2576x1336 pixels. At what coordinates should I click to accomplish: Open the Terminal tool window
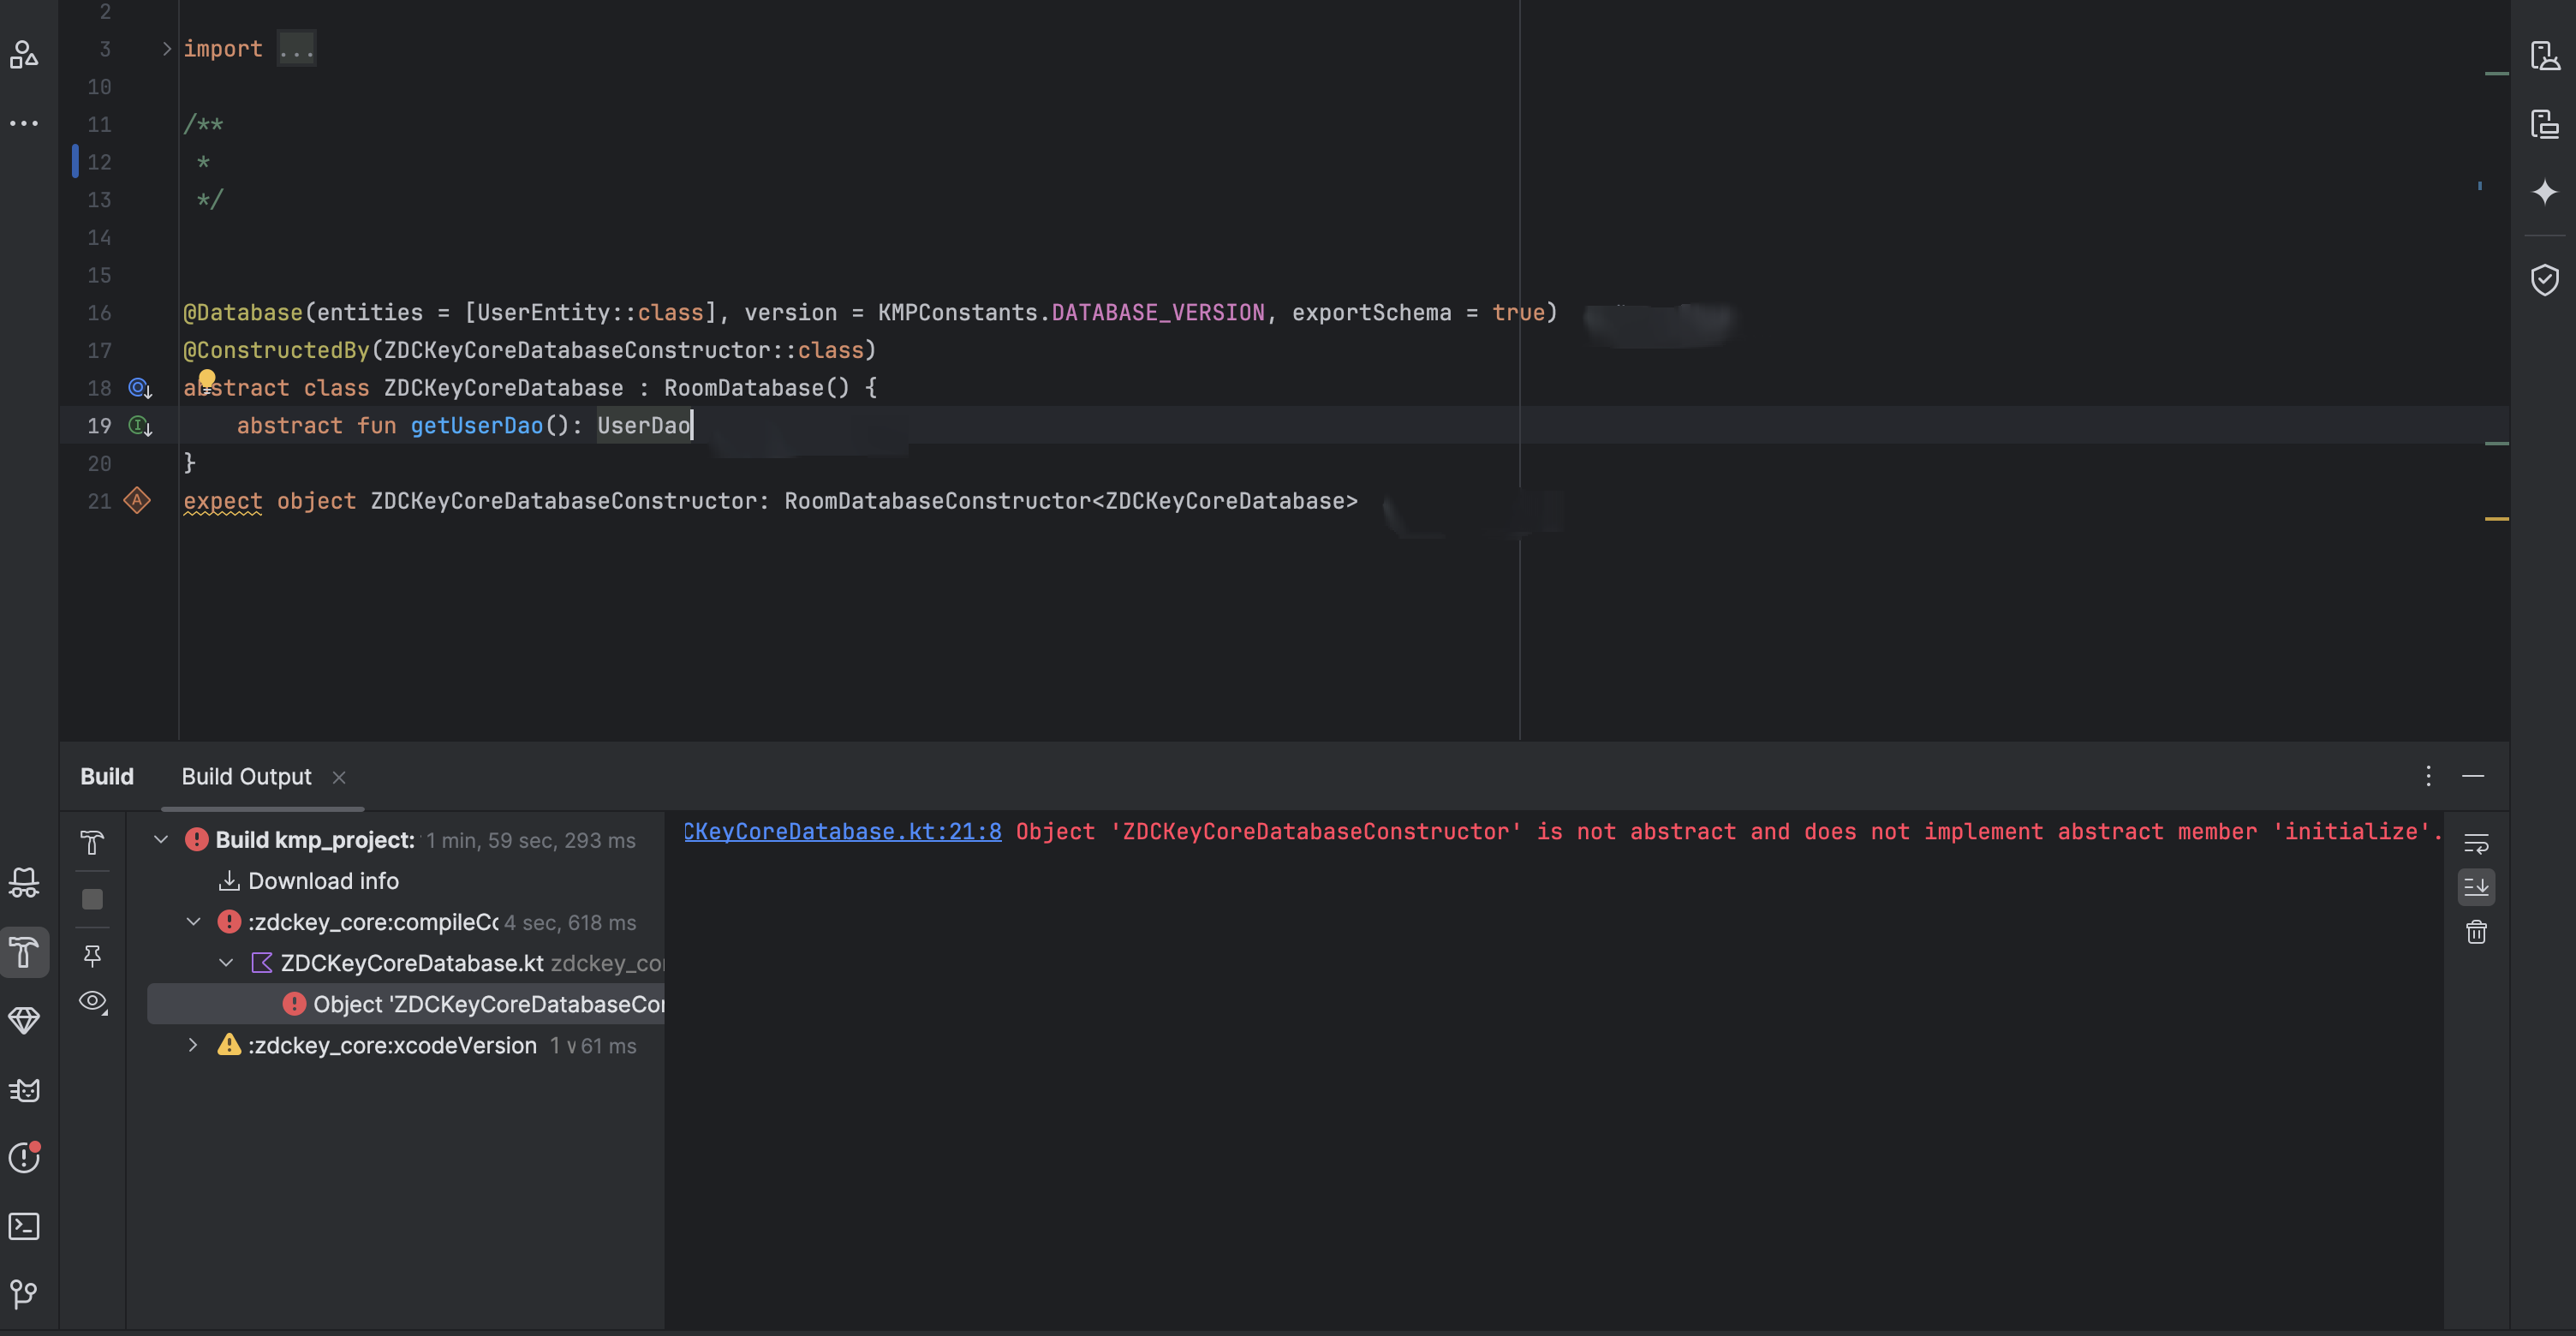pyautogui.click(x=24, y=1226)
